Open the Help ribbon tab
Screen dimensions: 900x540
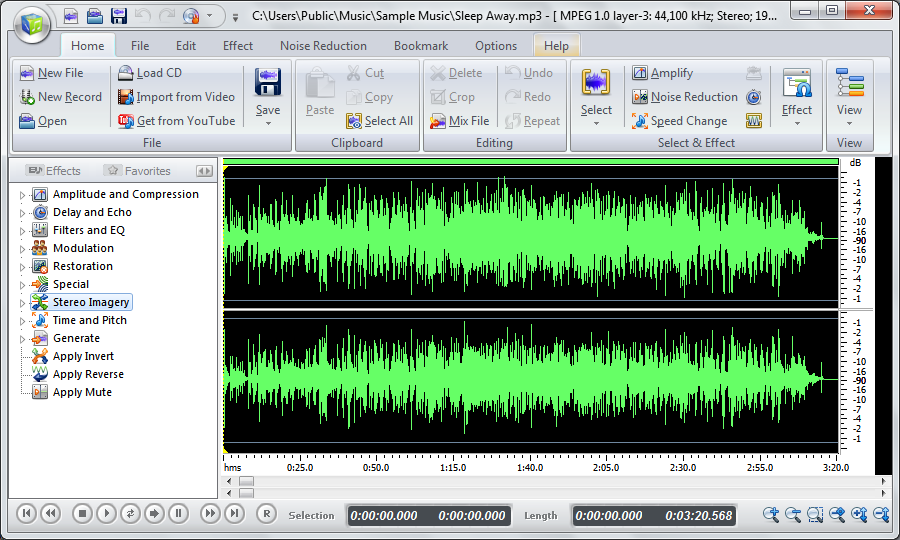pos(556,46)
